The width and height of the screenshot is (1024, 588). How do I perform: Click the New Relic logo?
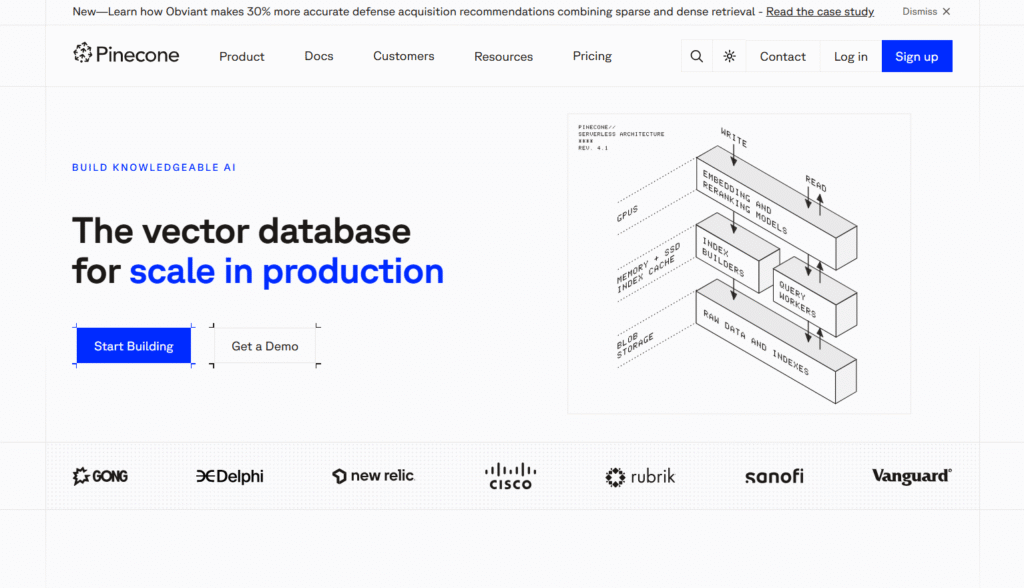point(374,476)
